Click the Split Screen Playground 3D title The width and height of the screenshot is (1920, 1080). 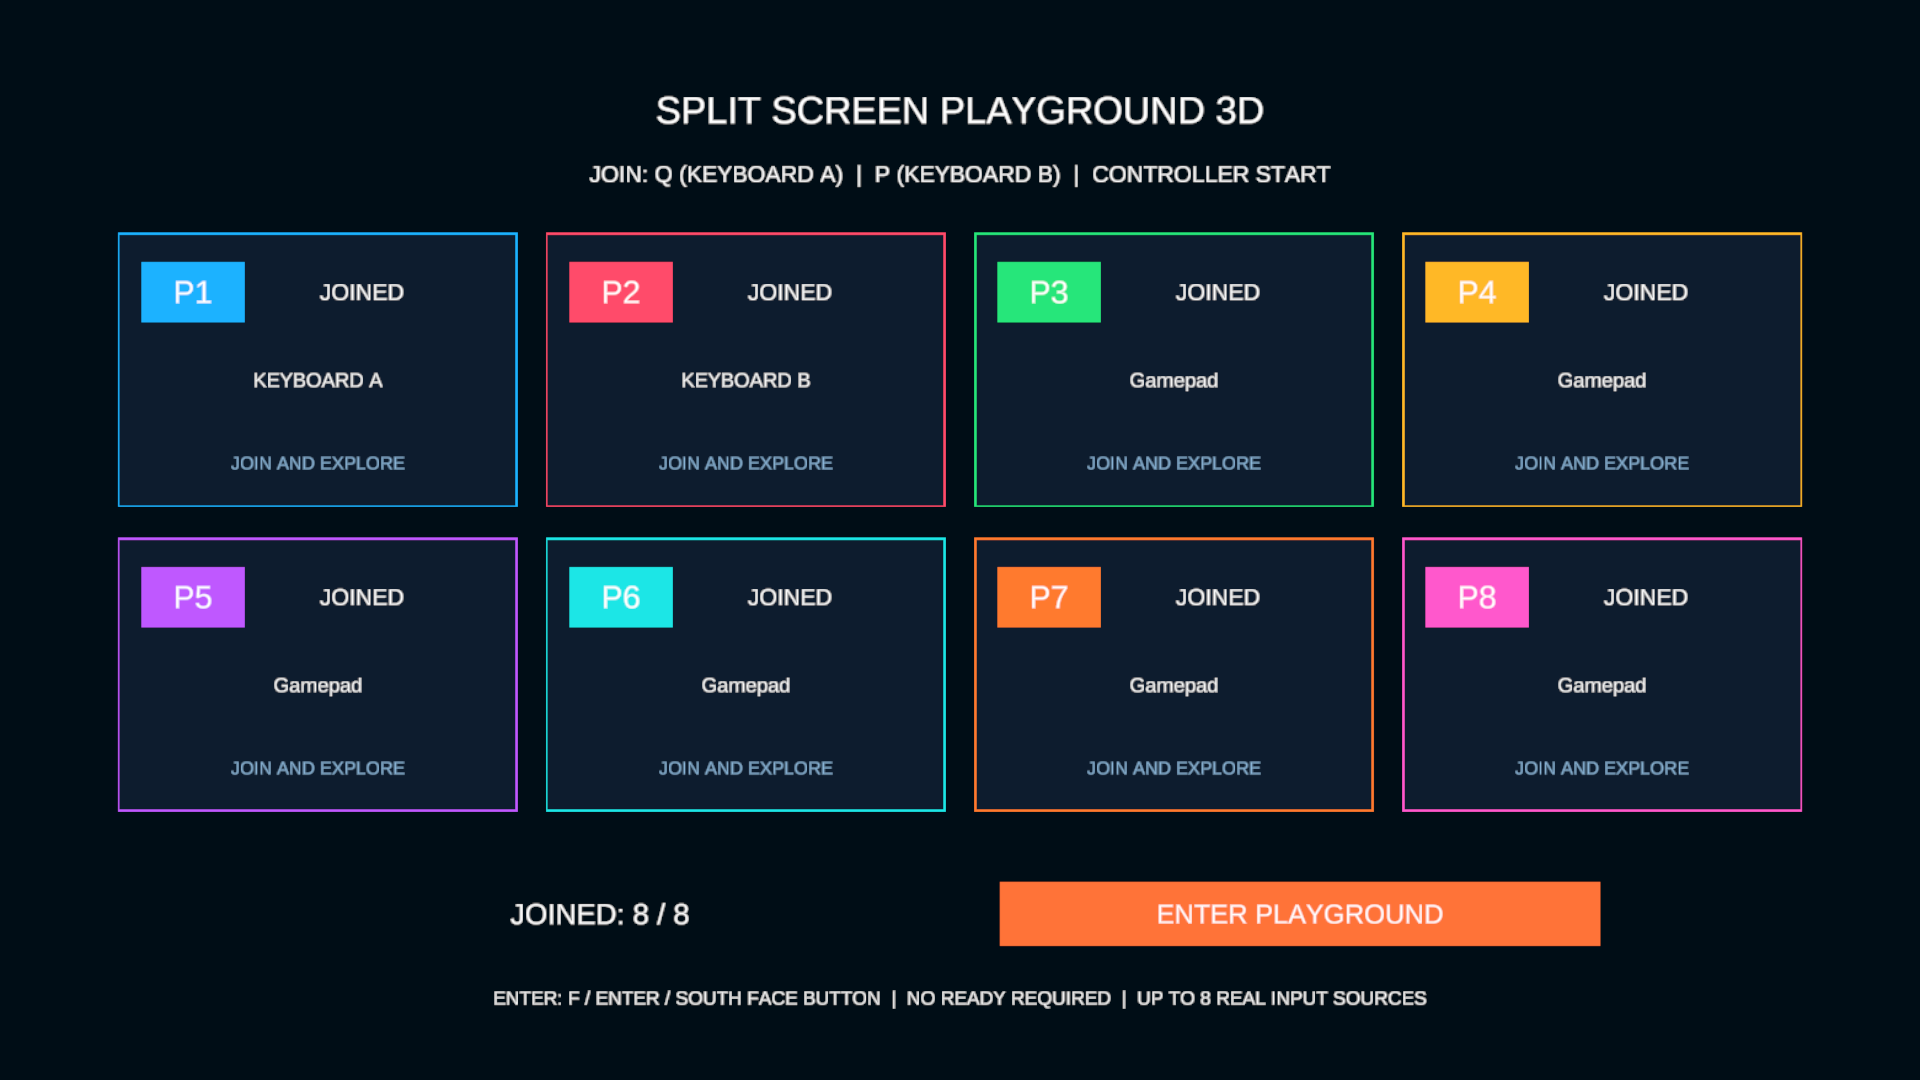click(960, 111)
